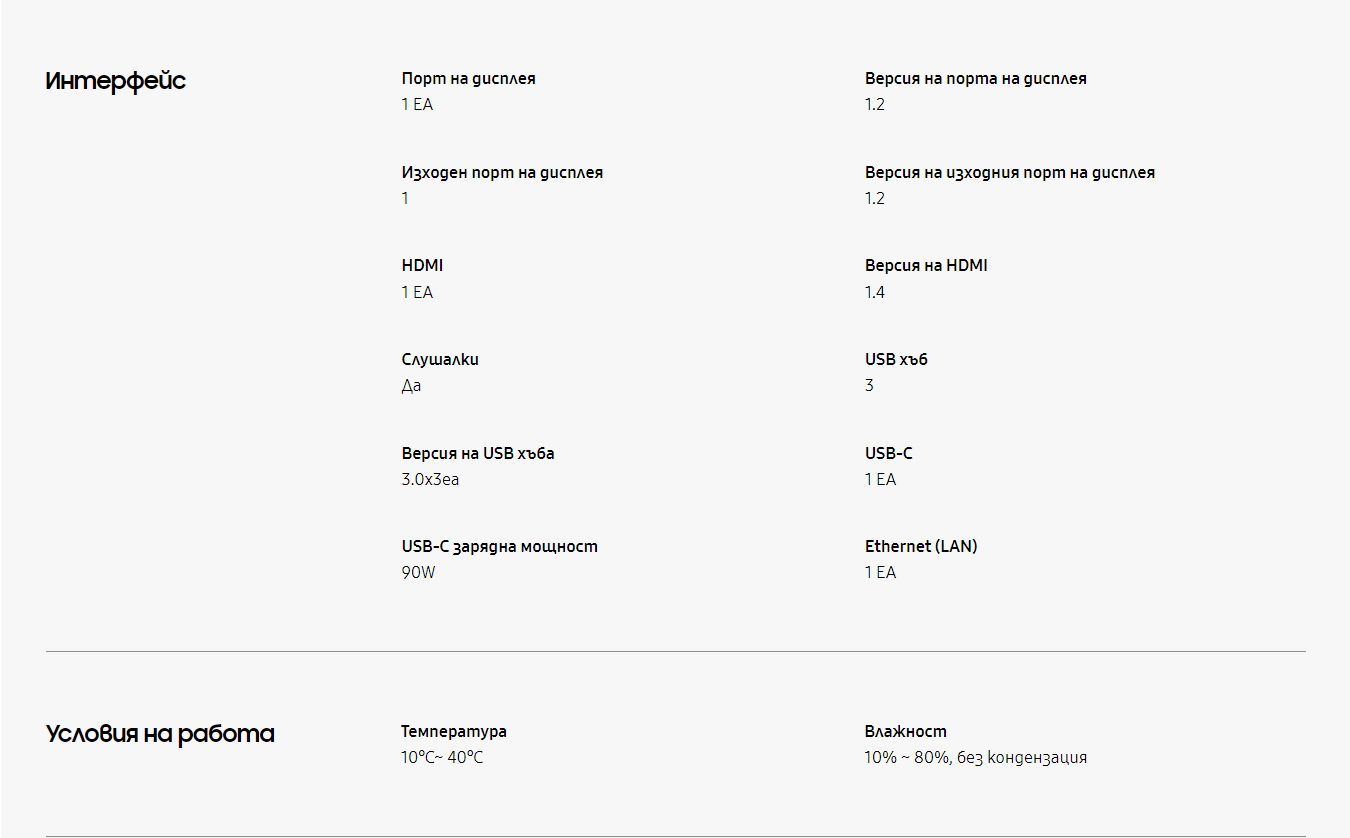The width and height of the screenshot is (1350, 838).
Task: Select the Порт на дисплея label
Action: [468, 78]
